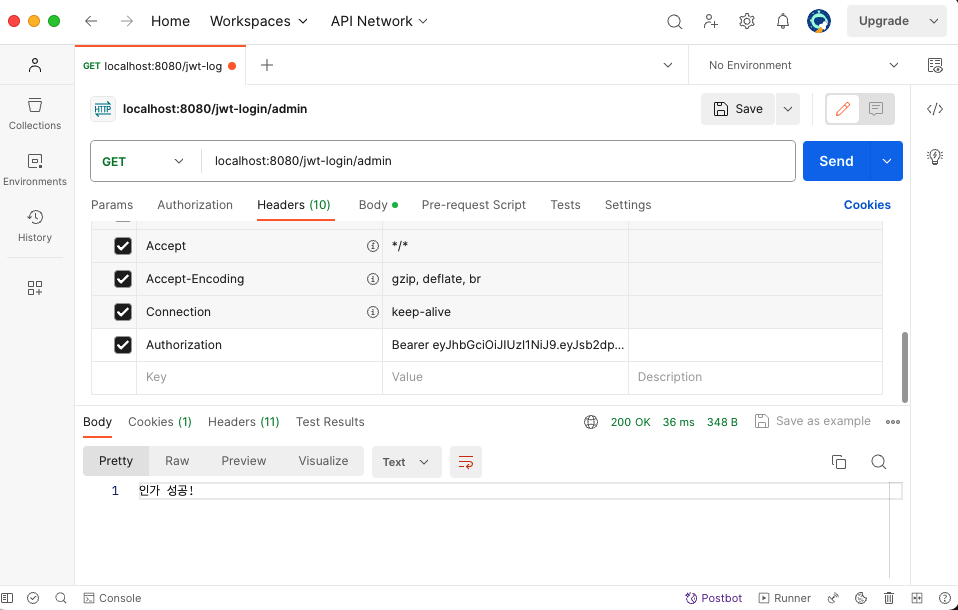Open the code snippet panel icon

(x=935, y=109)
